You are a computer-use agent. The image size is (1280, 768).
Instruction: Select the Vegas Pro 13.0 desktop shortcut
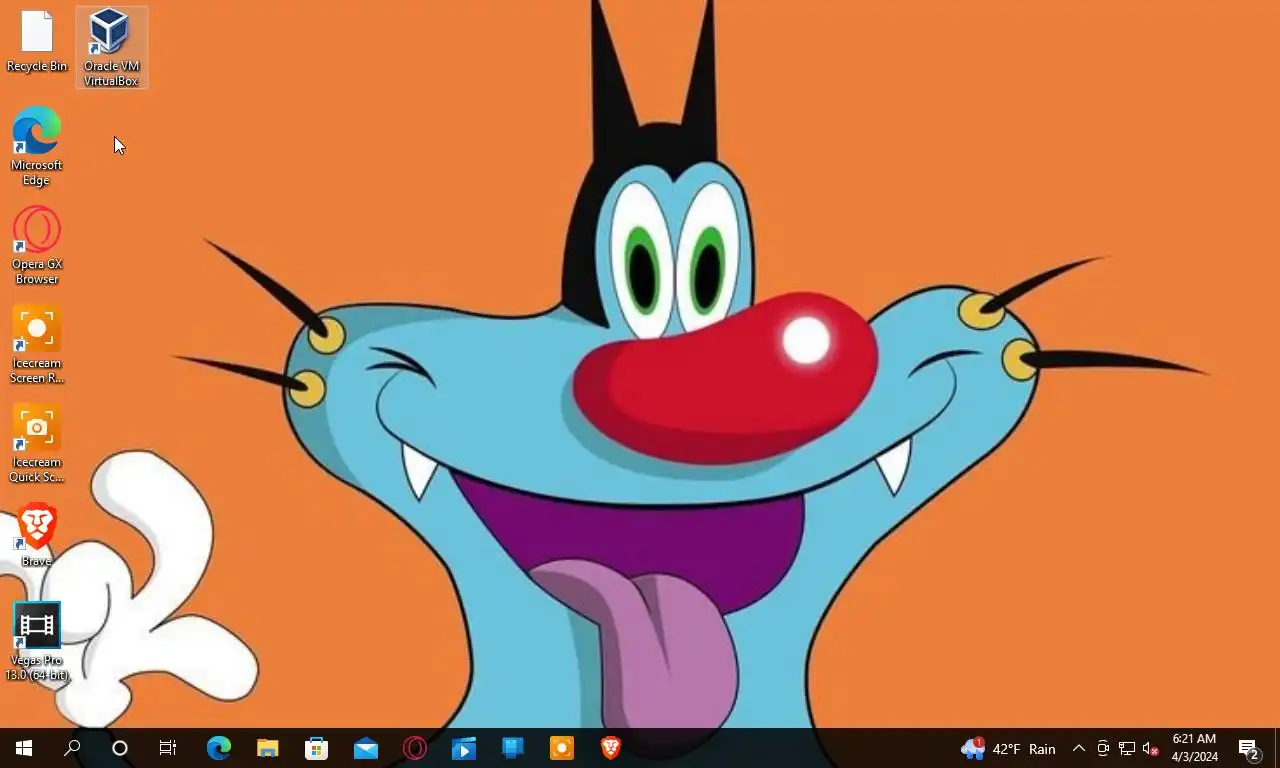pos(37,642)
